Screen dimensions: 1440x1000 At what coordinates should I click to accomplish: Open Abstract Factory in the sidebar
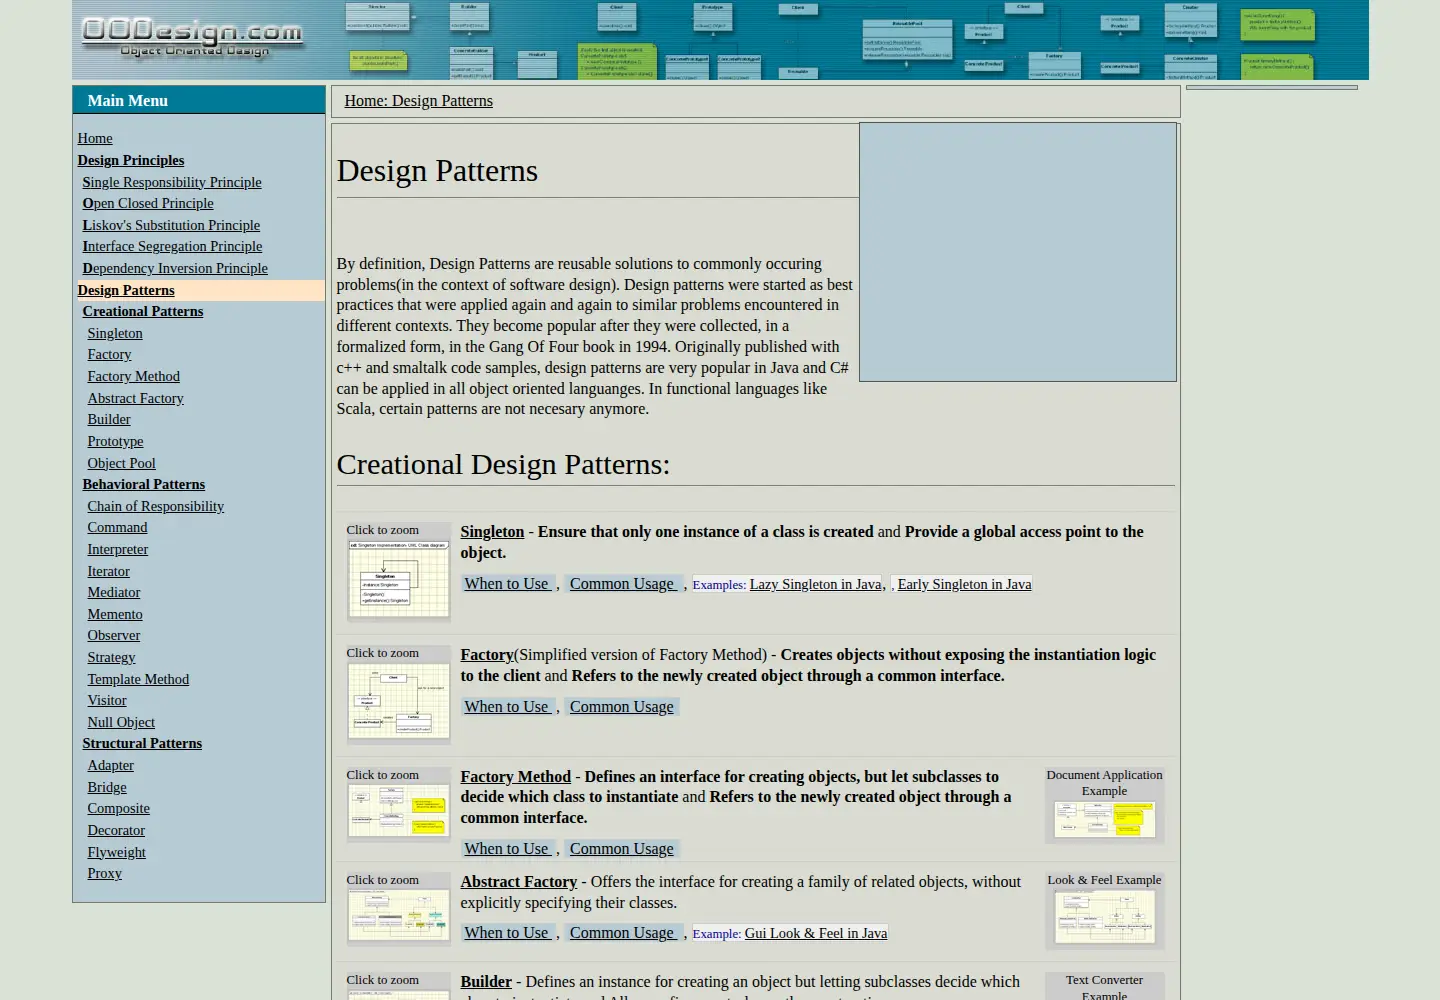coord(135,398)
